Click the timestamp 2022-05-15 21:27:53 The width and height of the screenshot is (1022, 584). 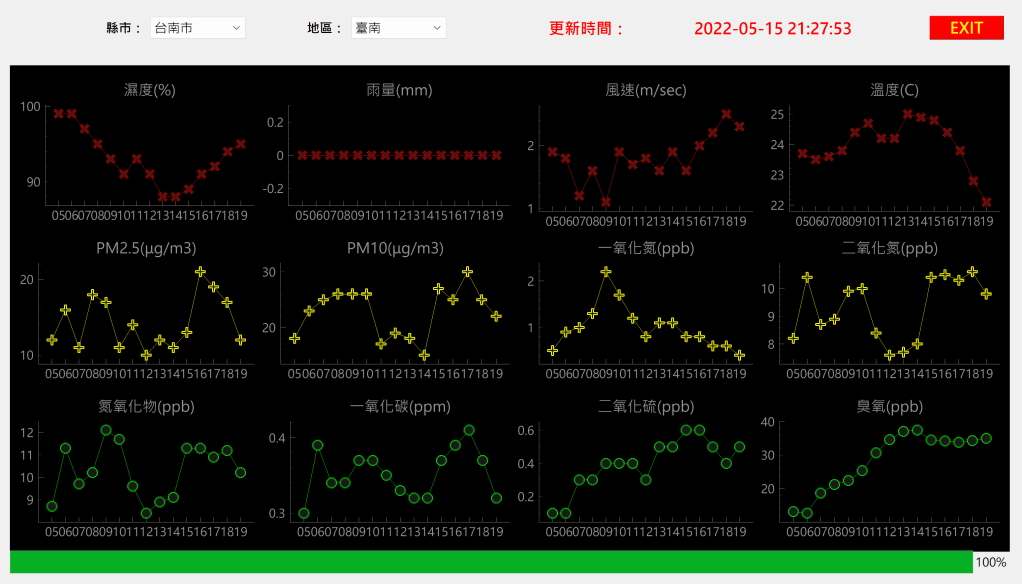pyautogui.click(x=772, y=28)
